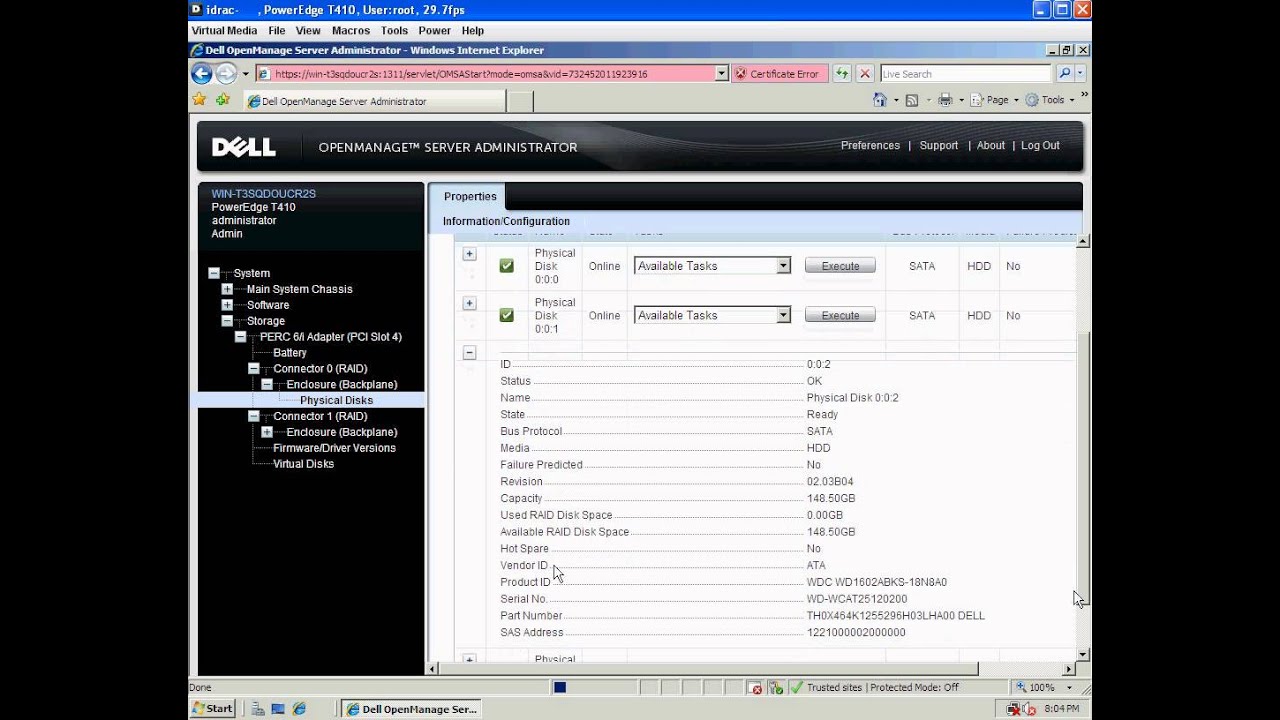Refresh the page with the green arrows icon

pos(842,73)
